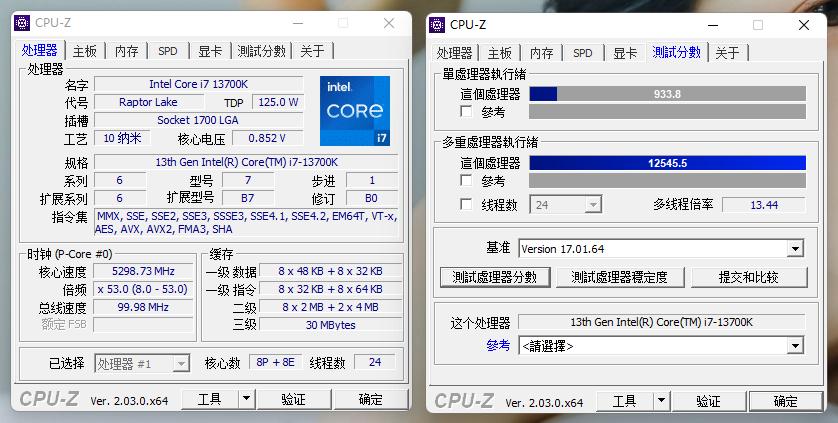This screenshot has width=838, height=423.
Task: Click empty multi-thread 參考 bar
Action: coord(668,180)
